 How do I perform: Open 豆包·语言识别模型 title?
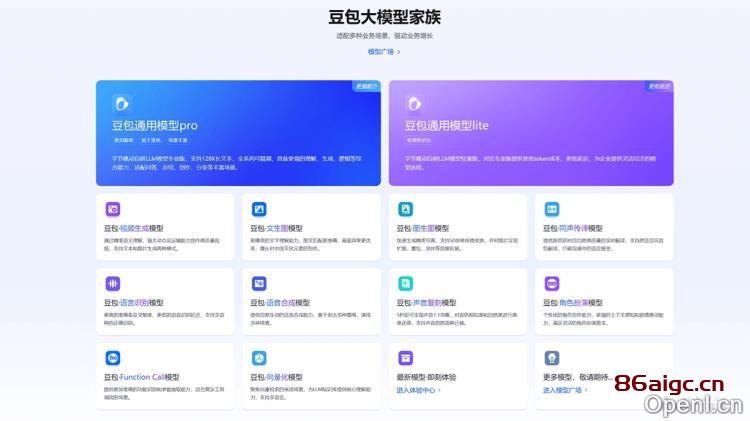coord(134,303)
